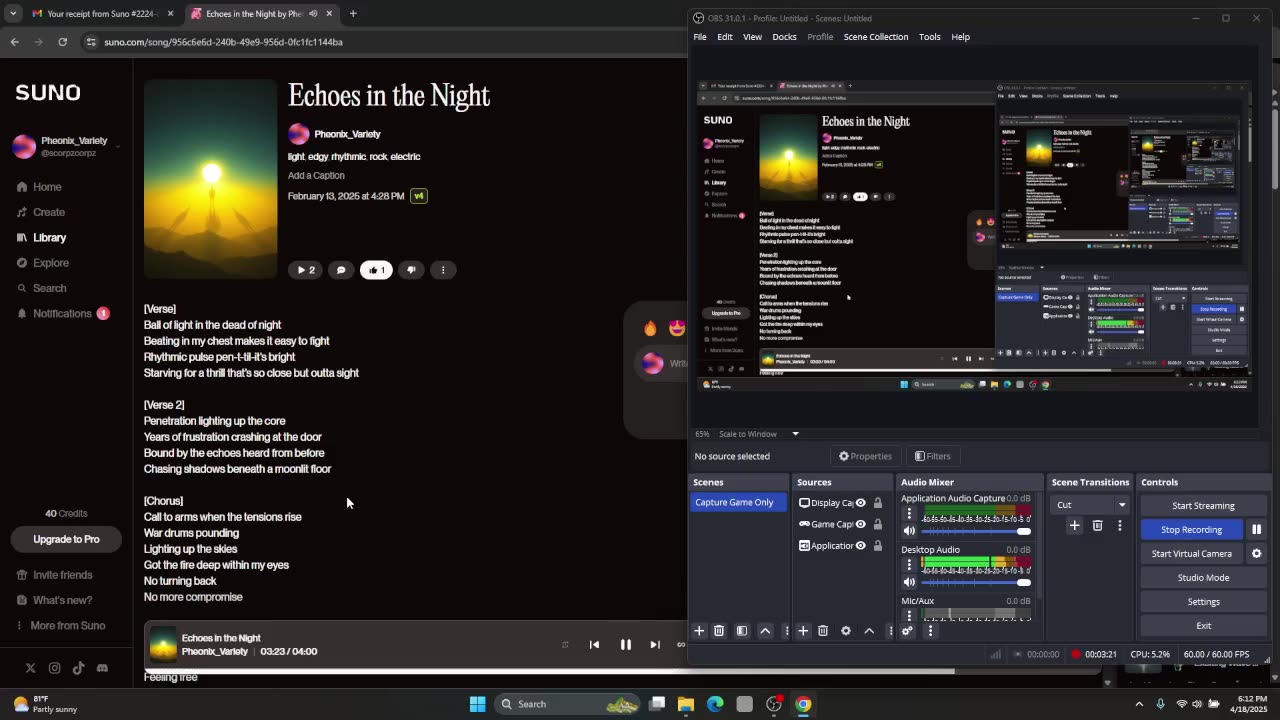Pause the song in Suno's player bar
Viewport: 1280px width, 720px height.
[x=626, y=645]
